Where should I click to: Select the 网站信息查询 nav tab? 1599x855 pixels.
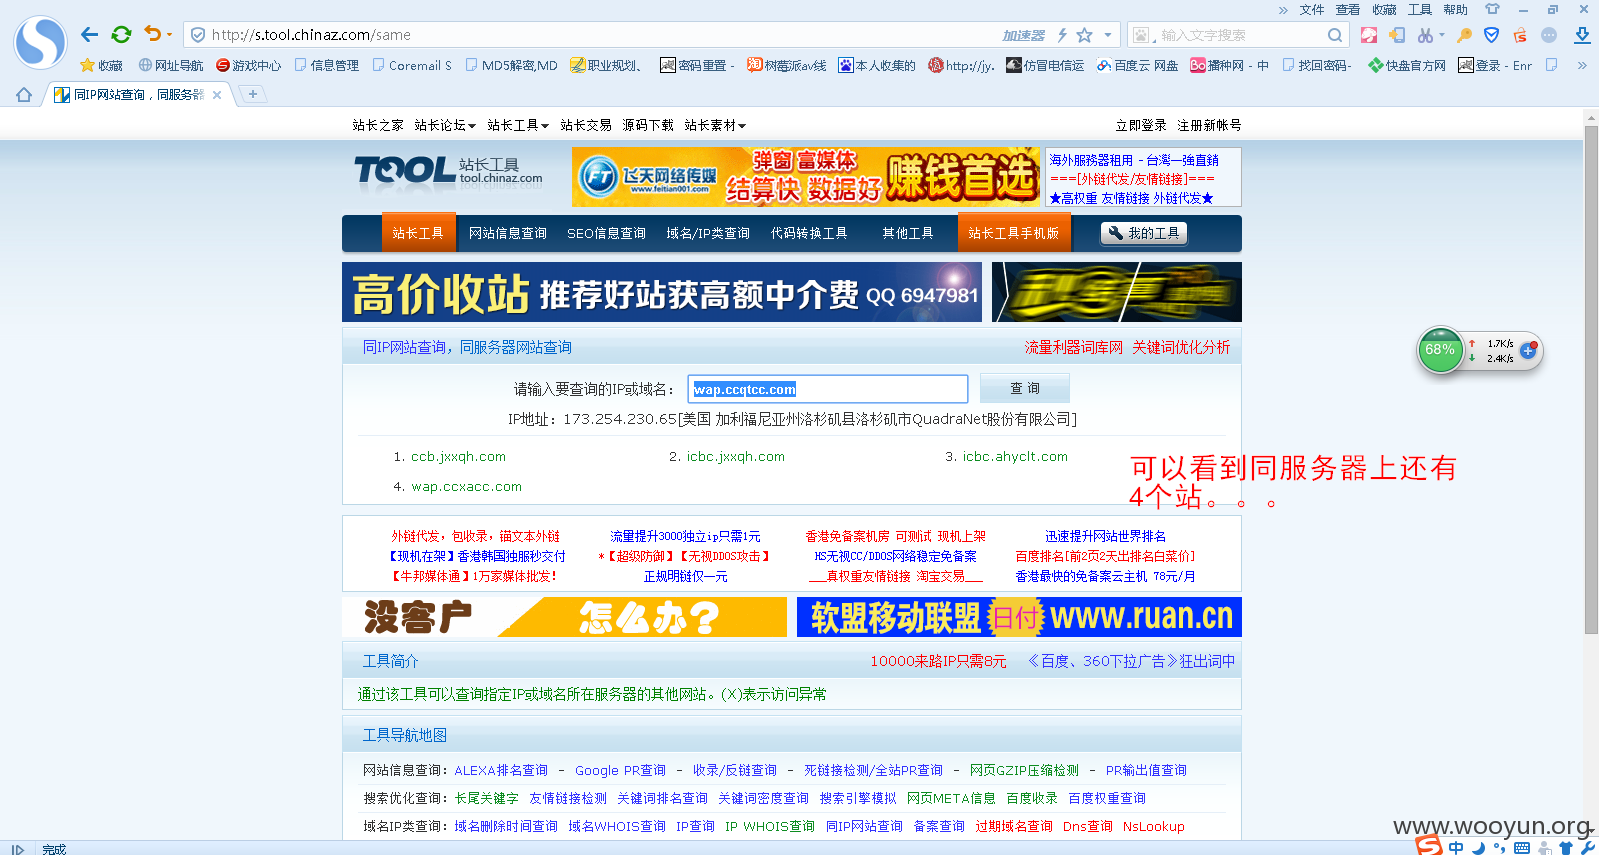(x=507, y=233)
